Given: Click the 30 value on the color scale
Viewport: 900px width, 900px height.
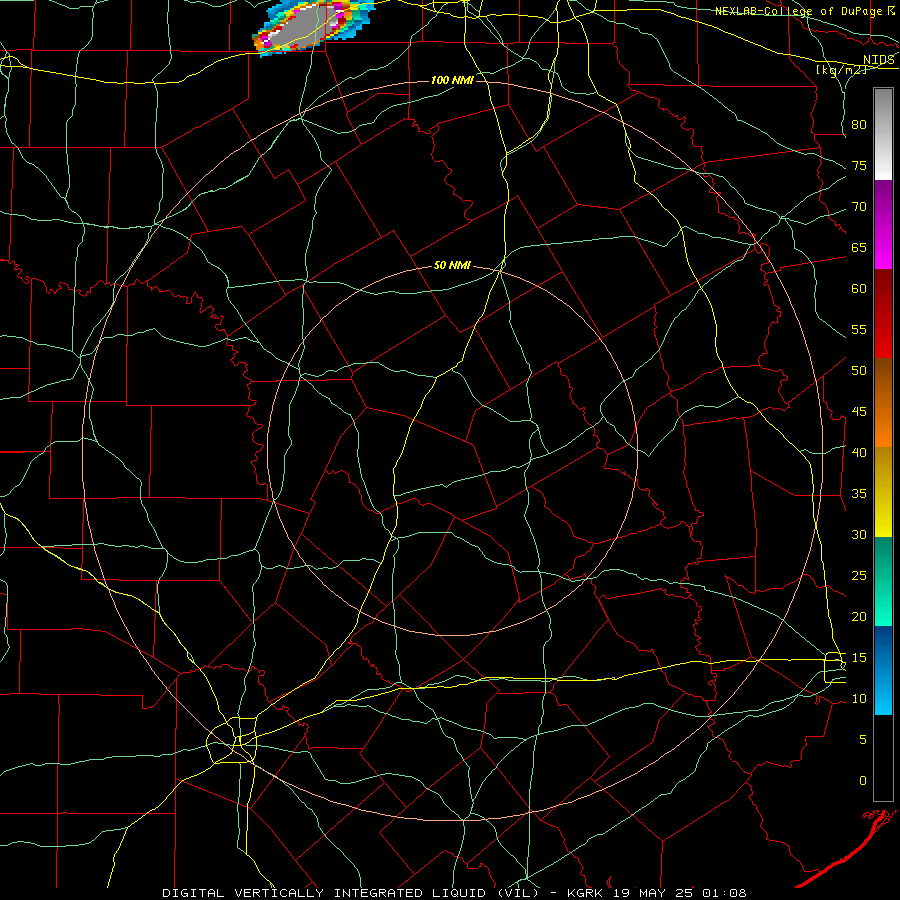Looking at the screenshot, I should (859, 534).
